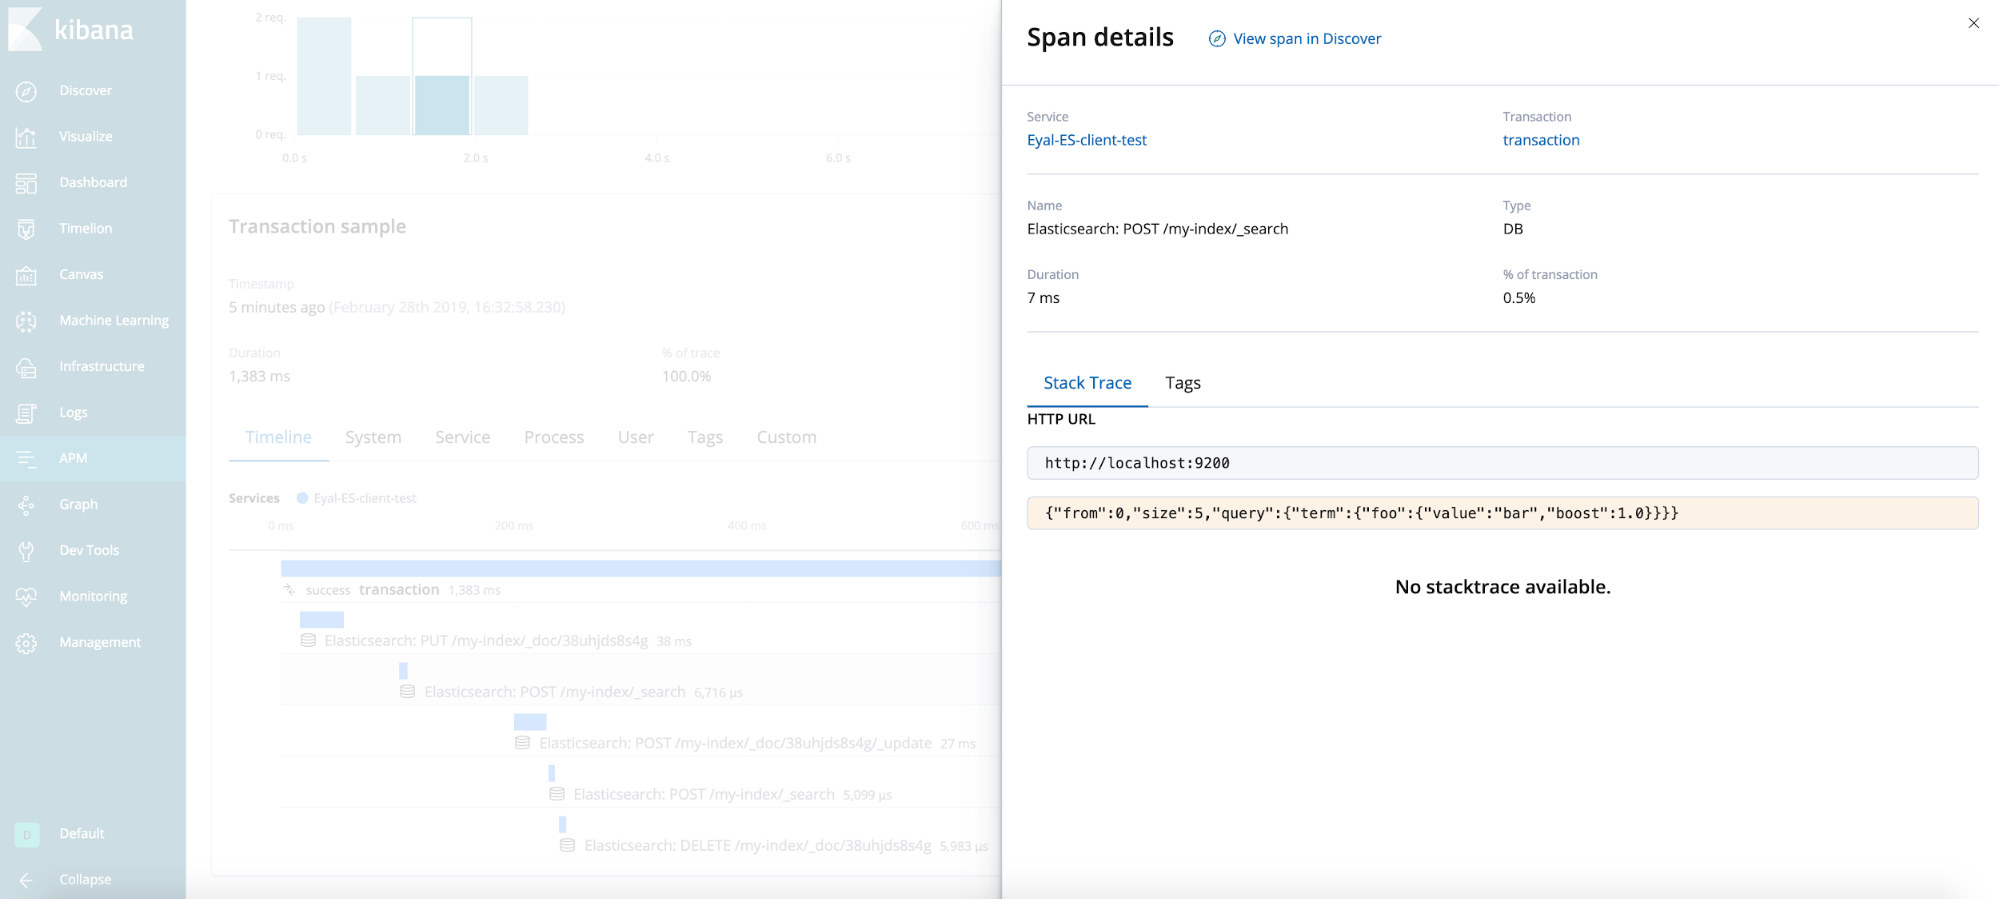Click the Infrastructure menu label
1999x899 pixels.
(x=102, y=367)
